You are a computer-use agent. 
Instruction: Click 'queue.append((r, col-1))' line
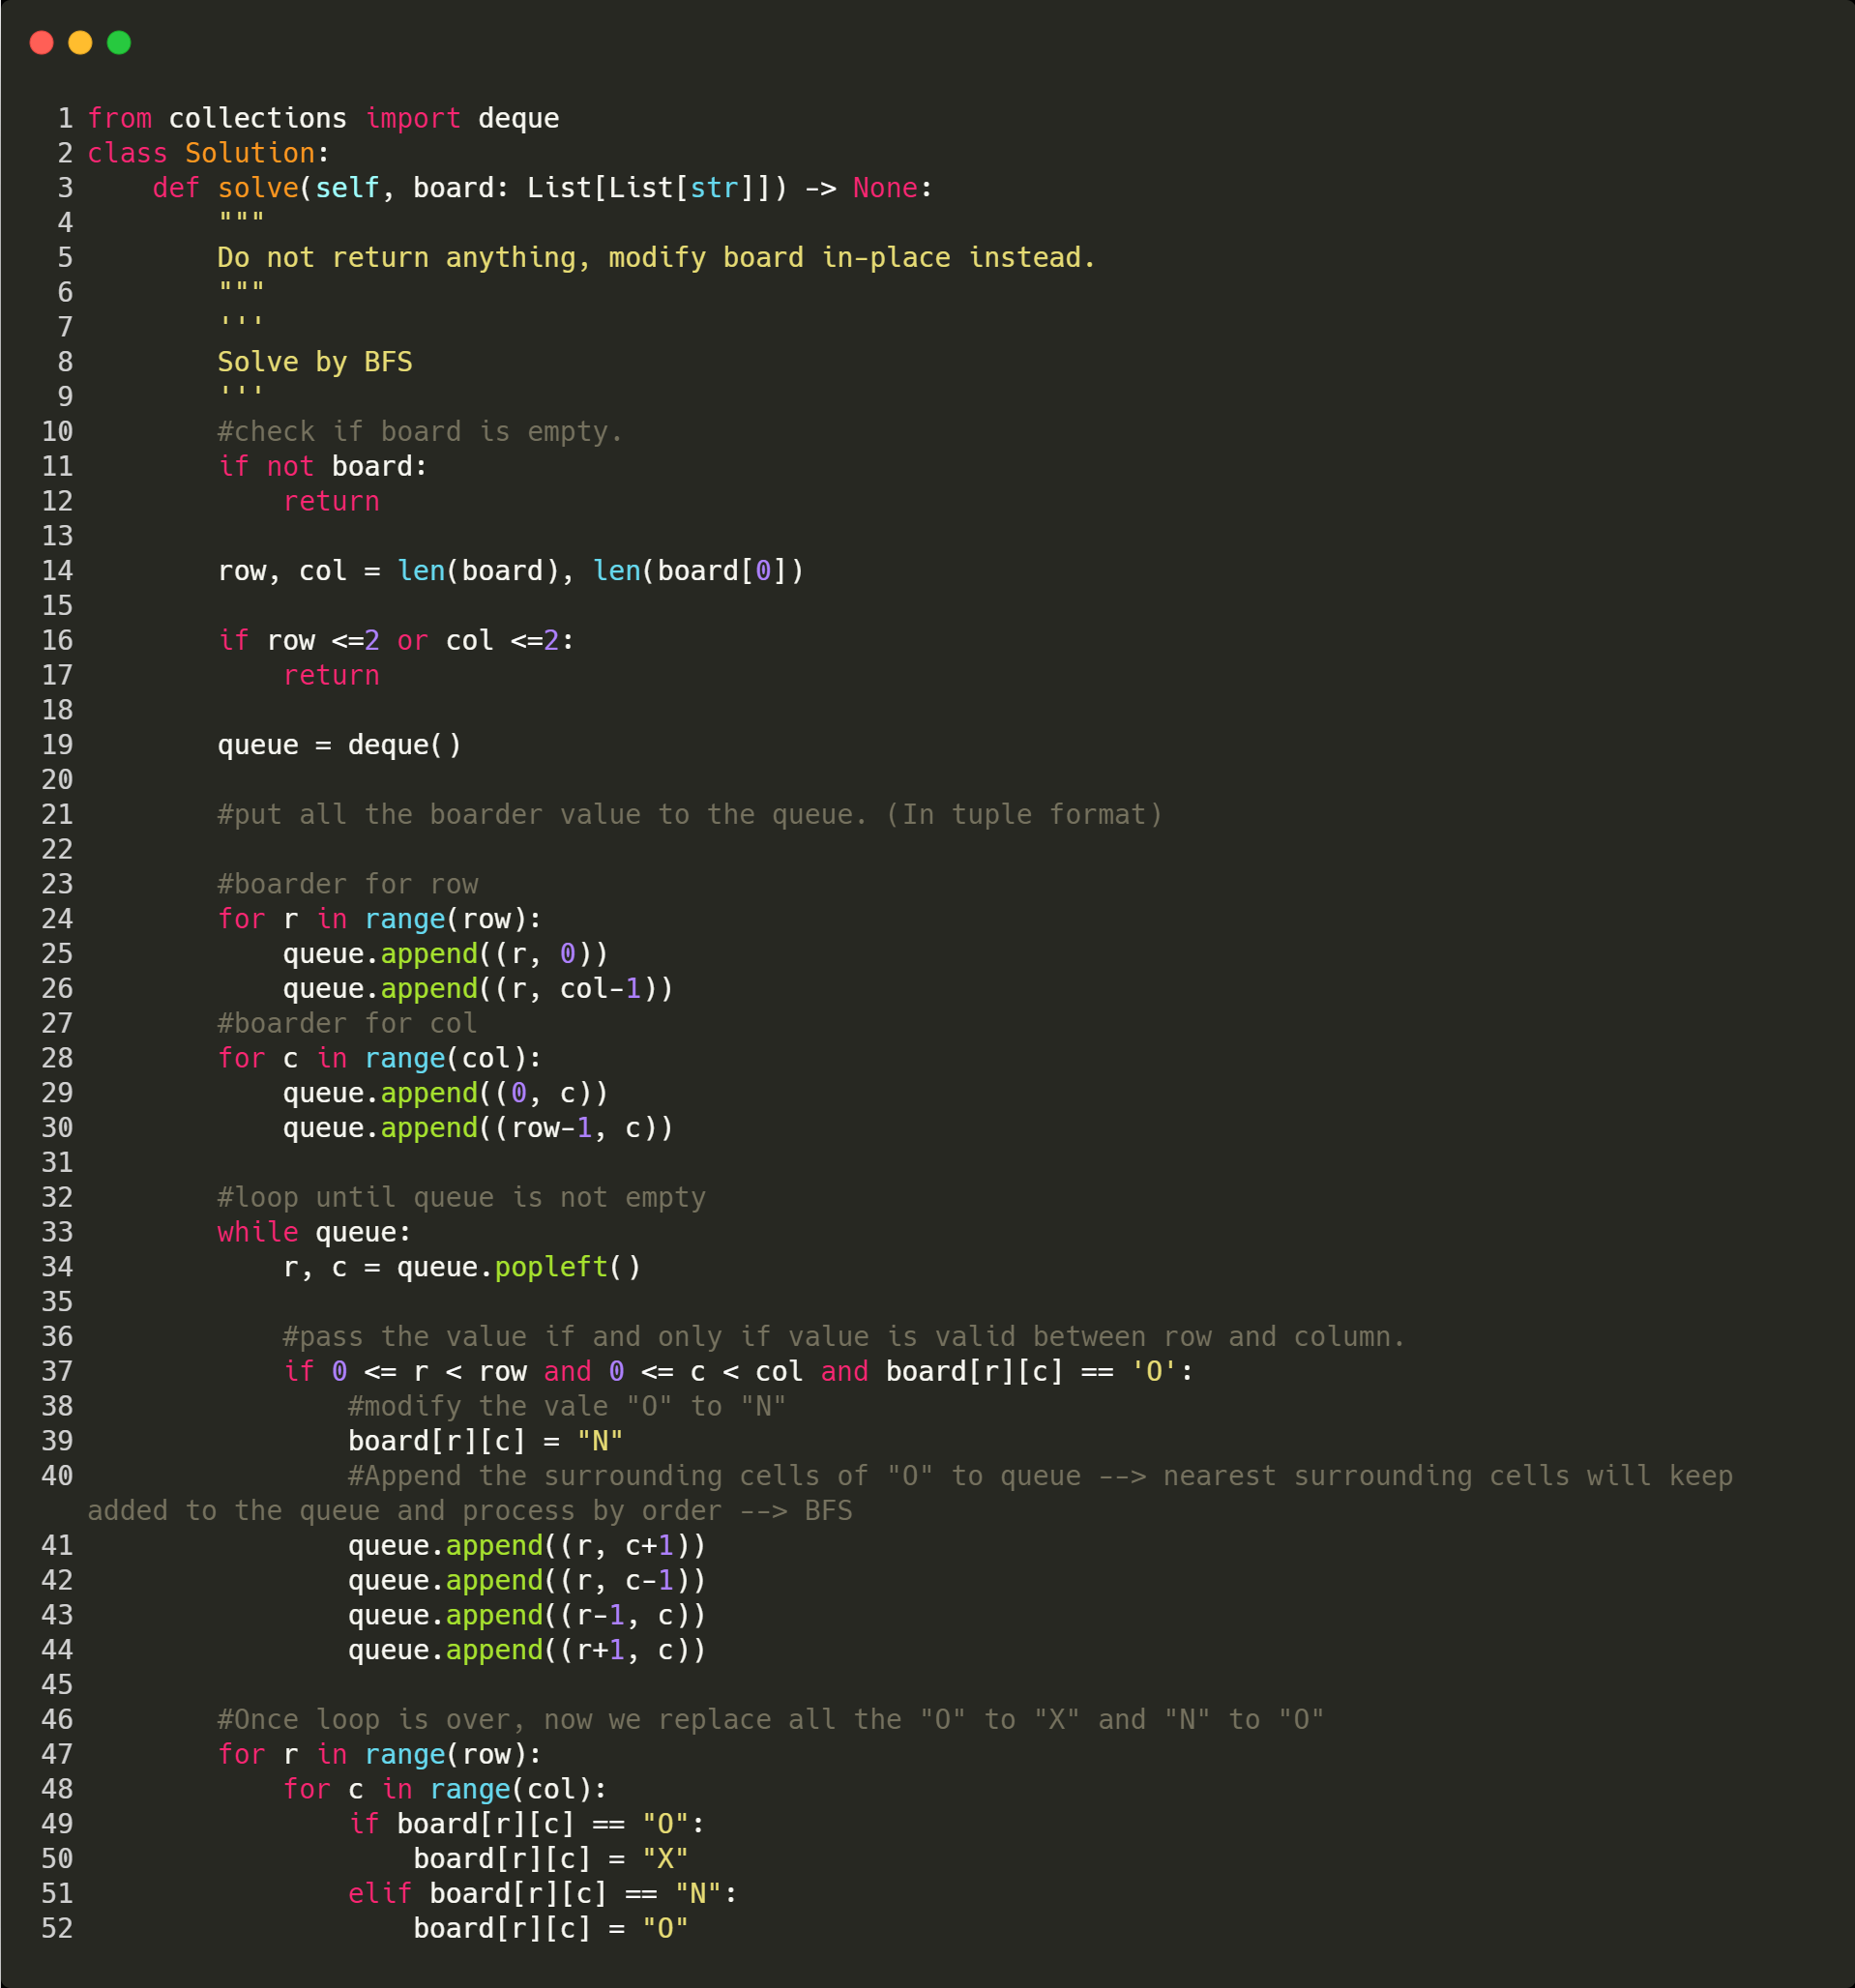[x=478, y=988]
